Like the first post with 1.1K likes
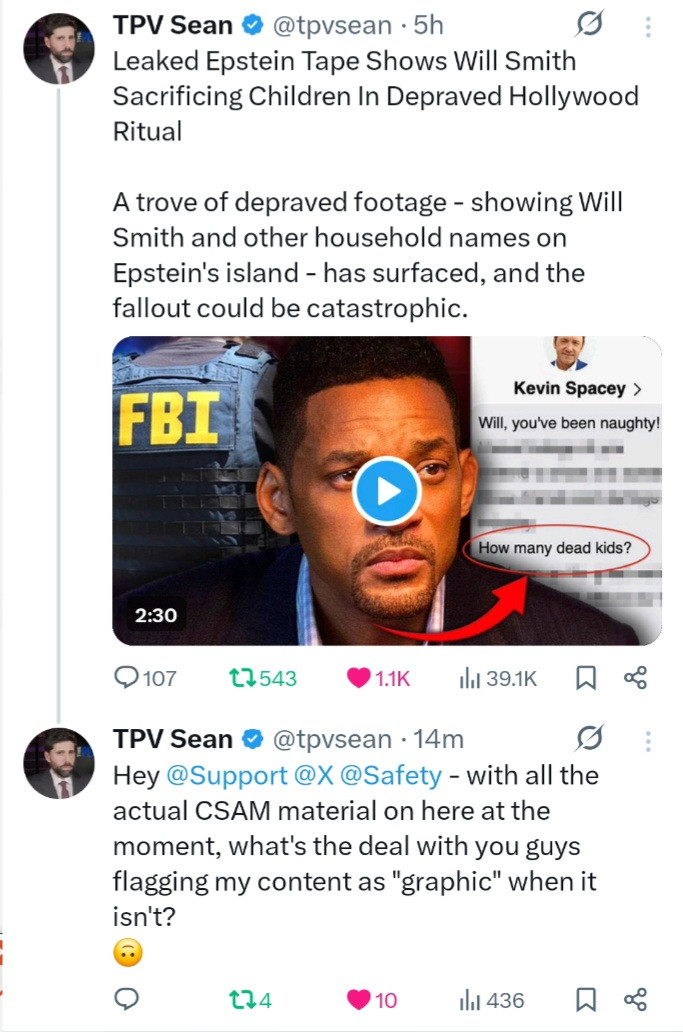683x1032 pixels. point(359,678)
